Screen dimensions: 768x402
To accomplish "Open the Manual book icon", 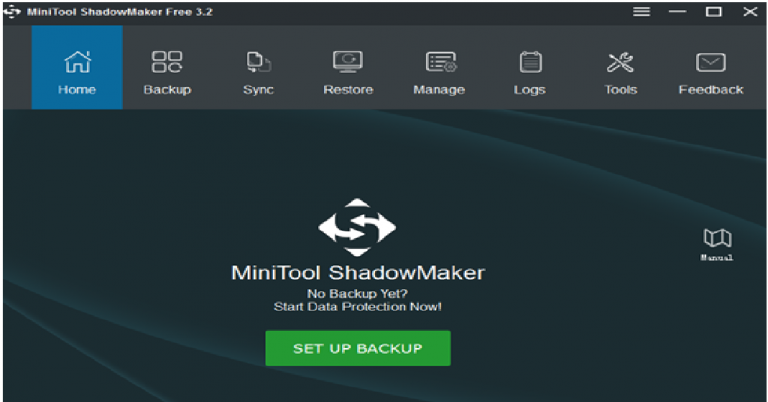I will tap(717, 244).
